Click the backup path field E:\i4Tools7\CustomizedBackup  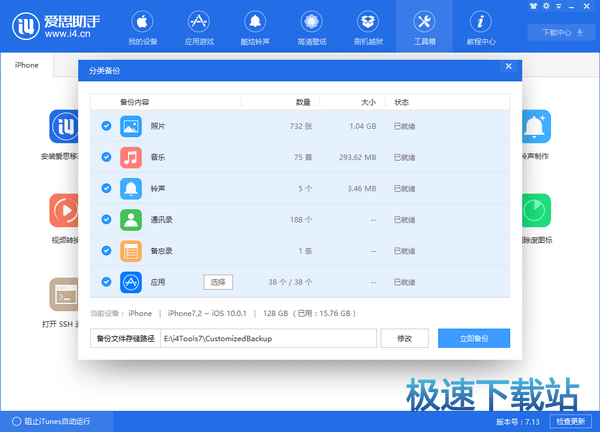268,338
